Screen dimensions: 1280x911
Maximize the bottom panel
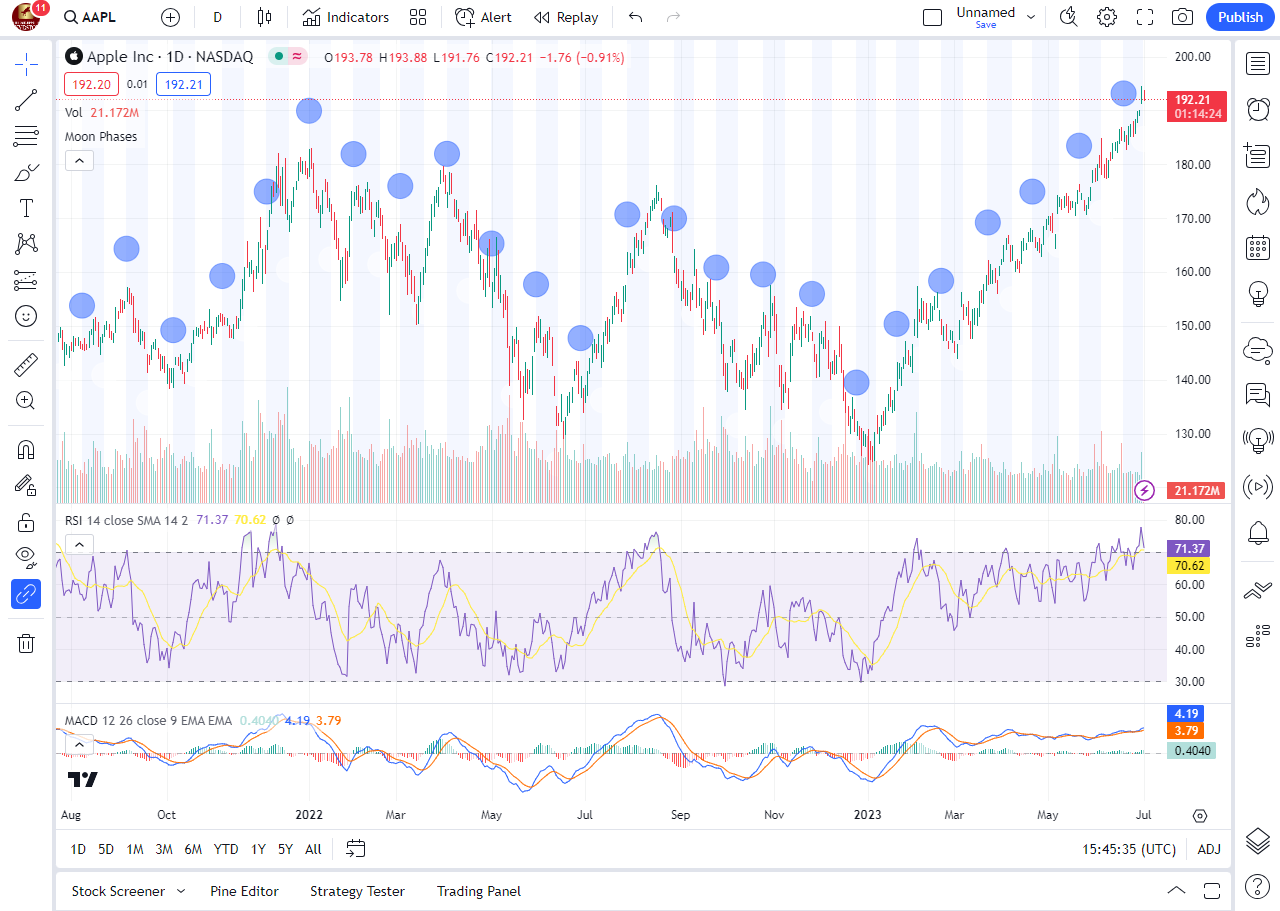(x=1212, y=890)
